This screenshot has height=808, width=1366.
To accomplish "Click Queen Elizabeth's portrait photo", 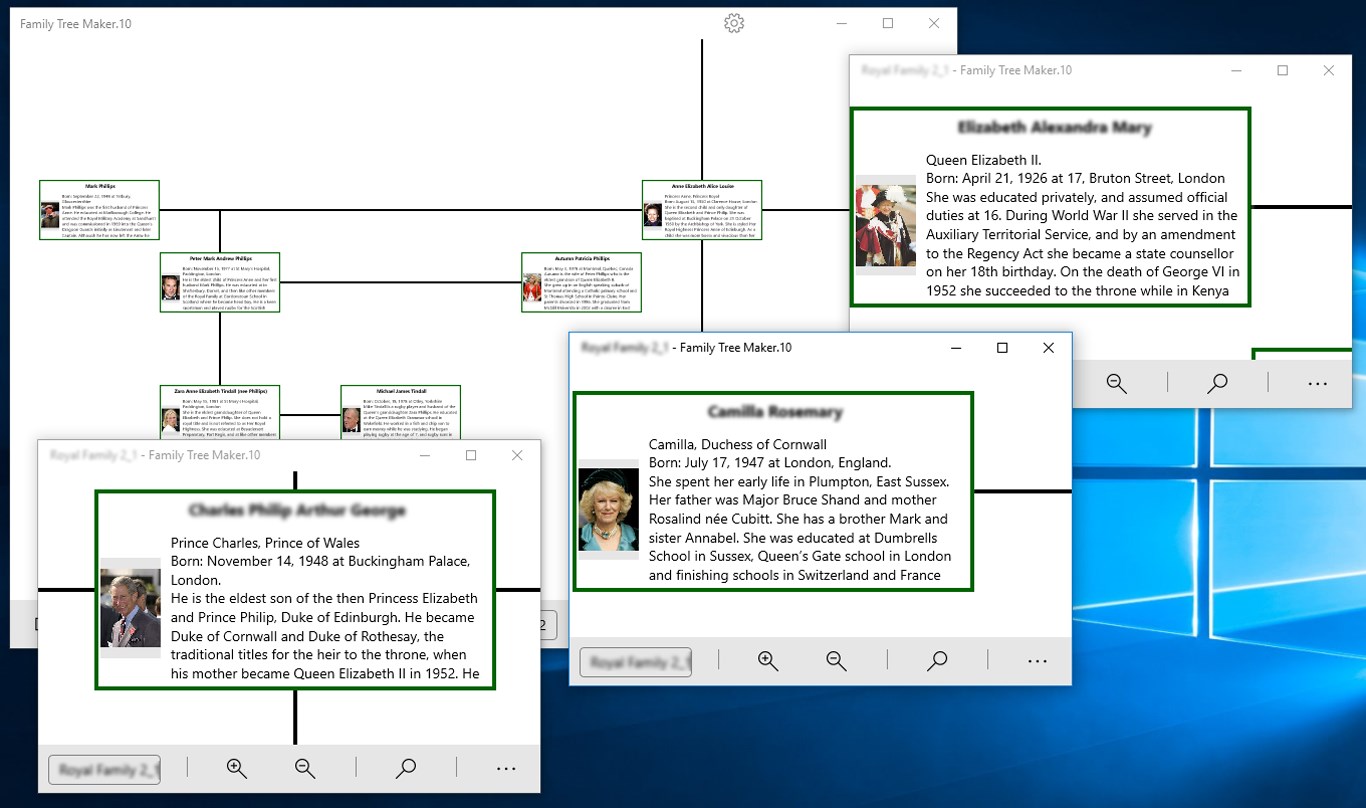I will pos(886,225).
